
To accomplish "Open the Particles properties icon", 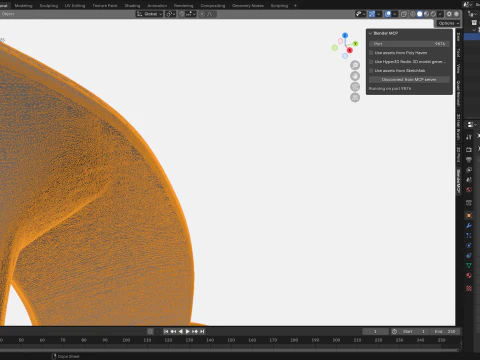I will pos(469,236).
